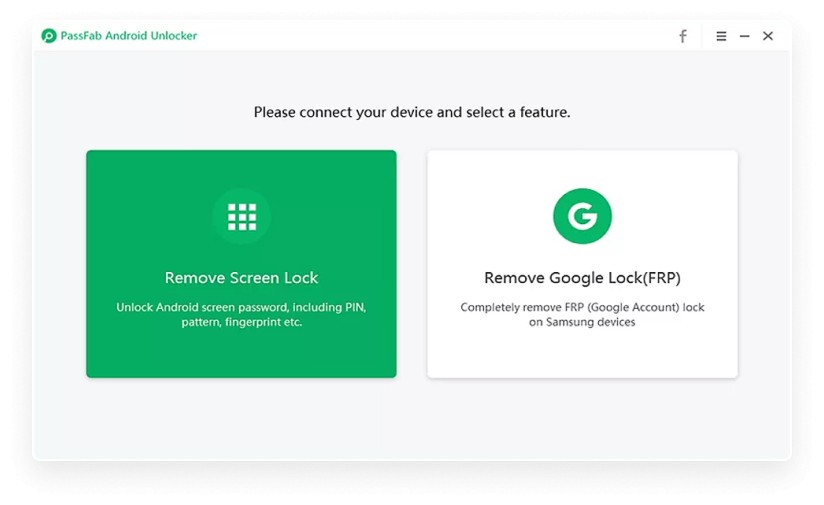Choose the green Remove Screen Lock card
The height and width of the screenshot is (505, 824).
[x=241, y=264]
